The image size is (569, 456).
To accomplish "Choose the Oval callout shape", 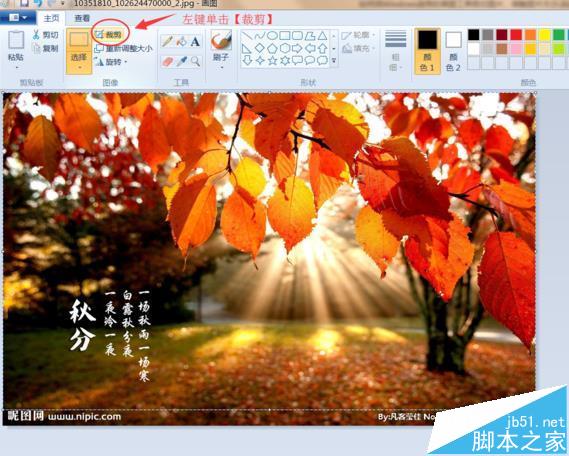I will (x=310, y=61).
